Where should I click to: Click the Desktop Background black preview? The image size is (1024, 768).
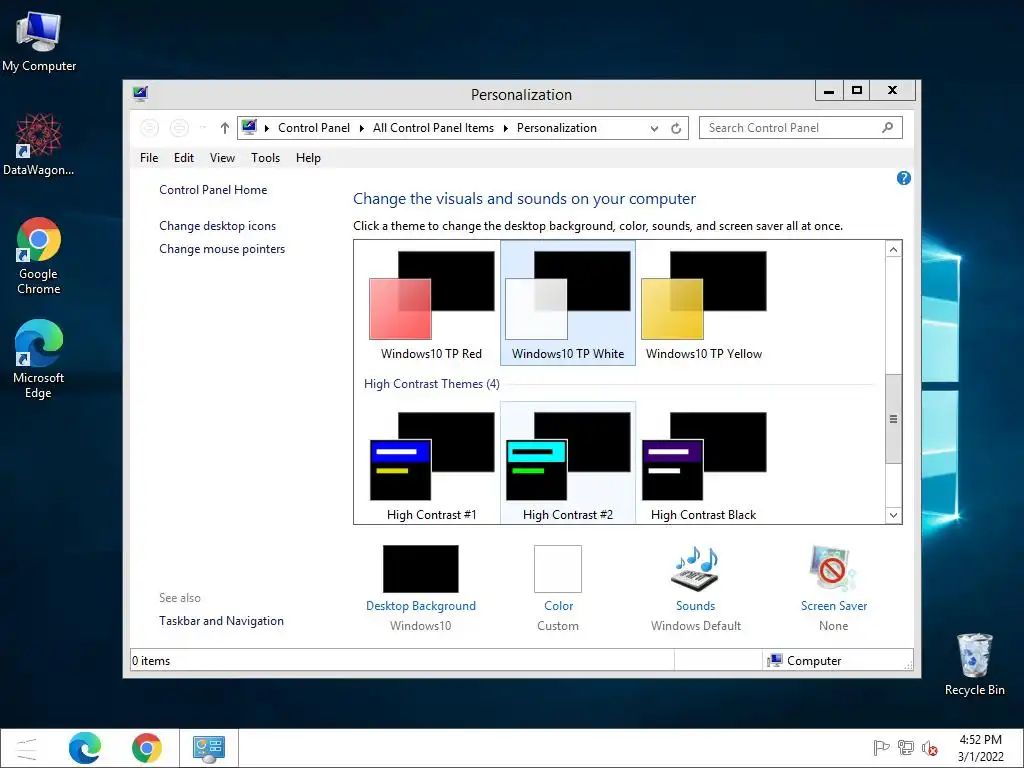(x=421, y=569)
